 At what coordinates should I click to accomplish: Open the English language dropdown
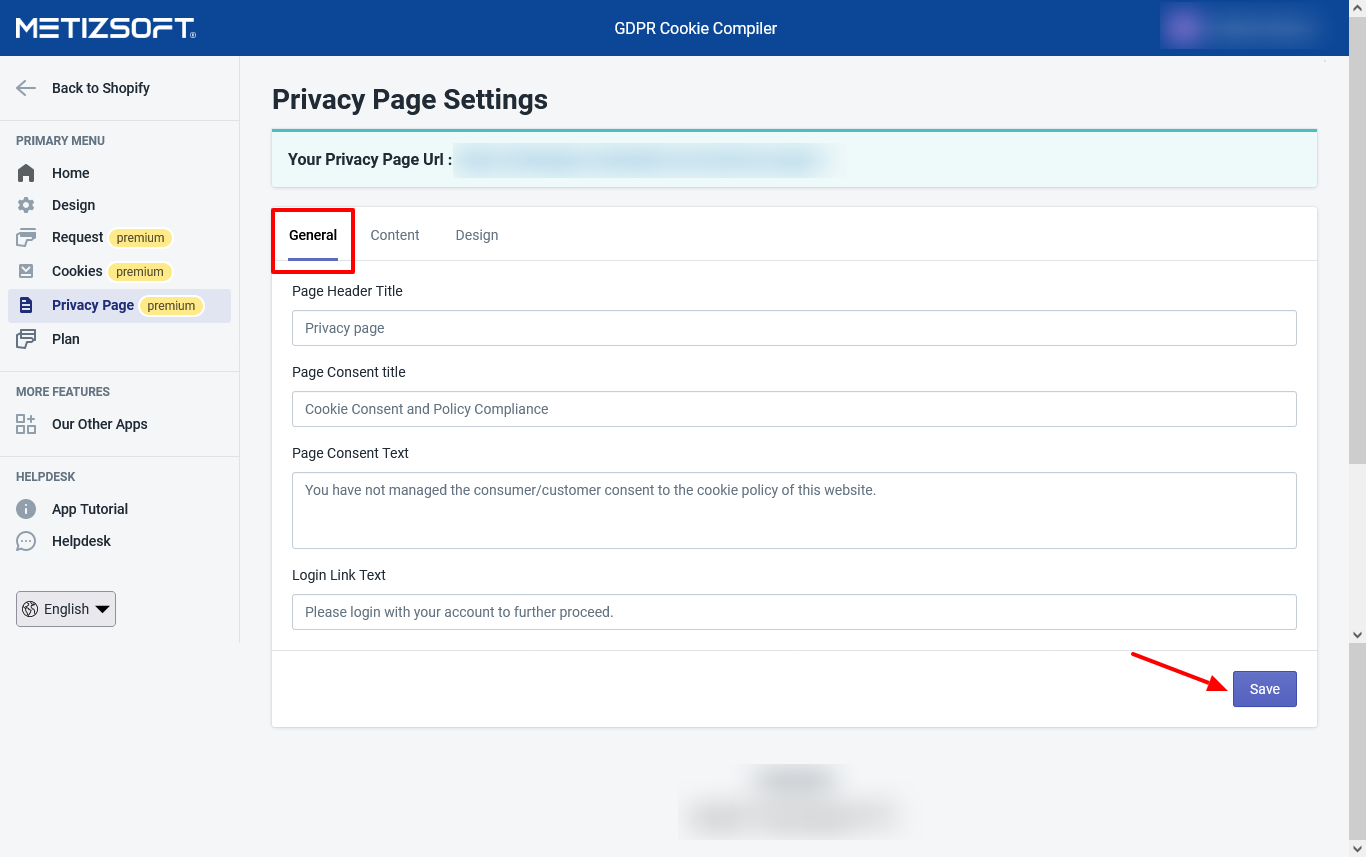pyautogui.click(x=66, y=609)
